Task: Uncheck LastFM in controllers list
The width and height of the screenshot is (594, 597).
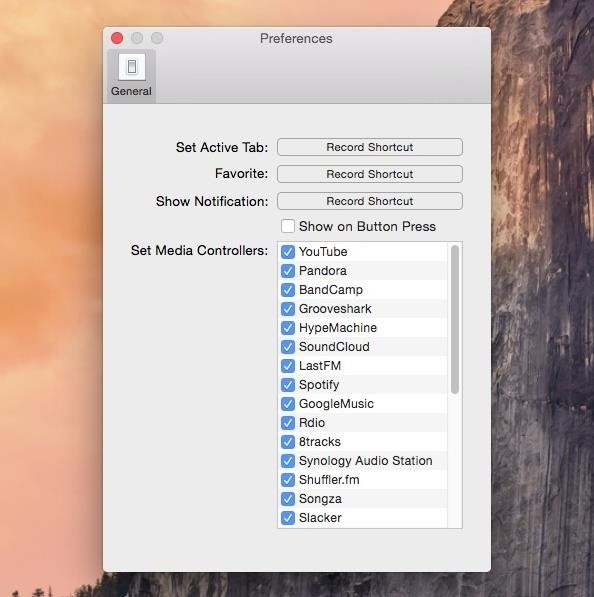Action: [288, 366]
